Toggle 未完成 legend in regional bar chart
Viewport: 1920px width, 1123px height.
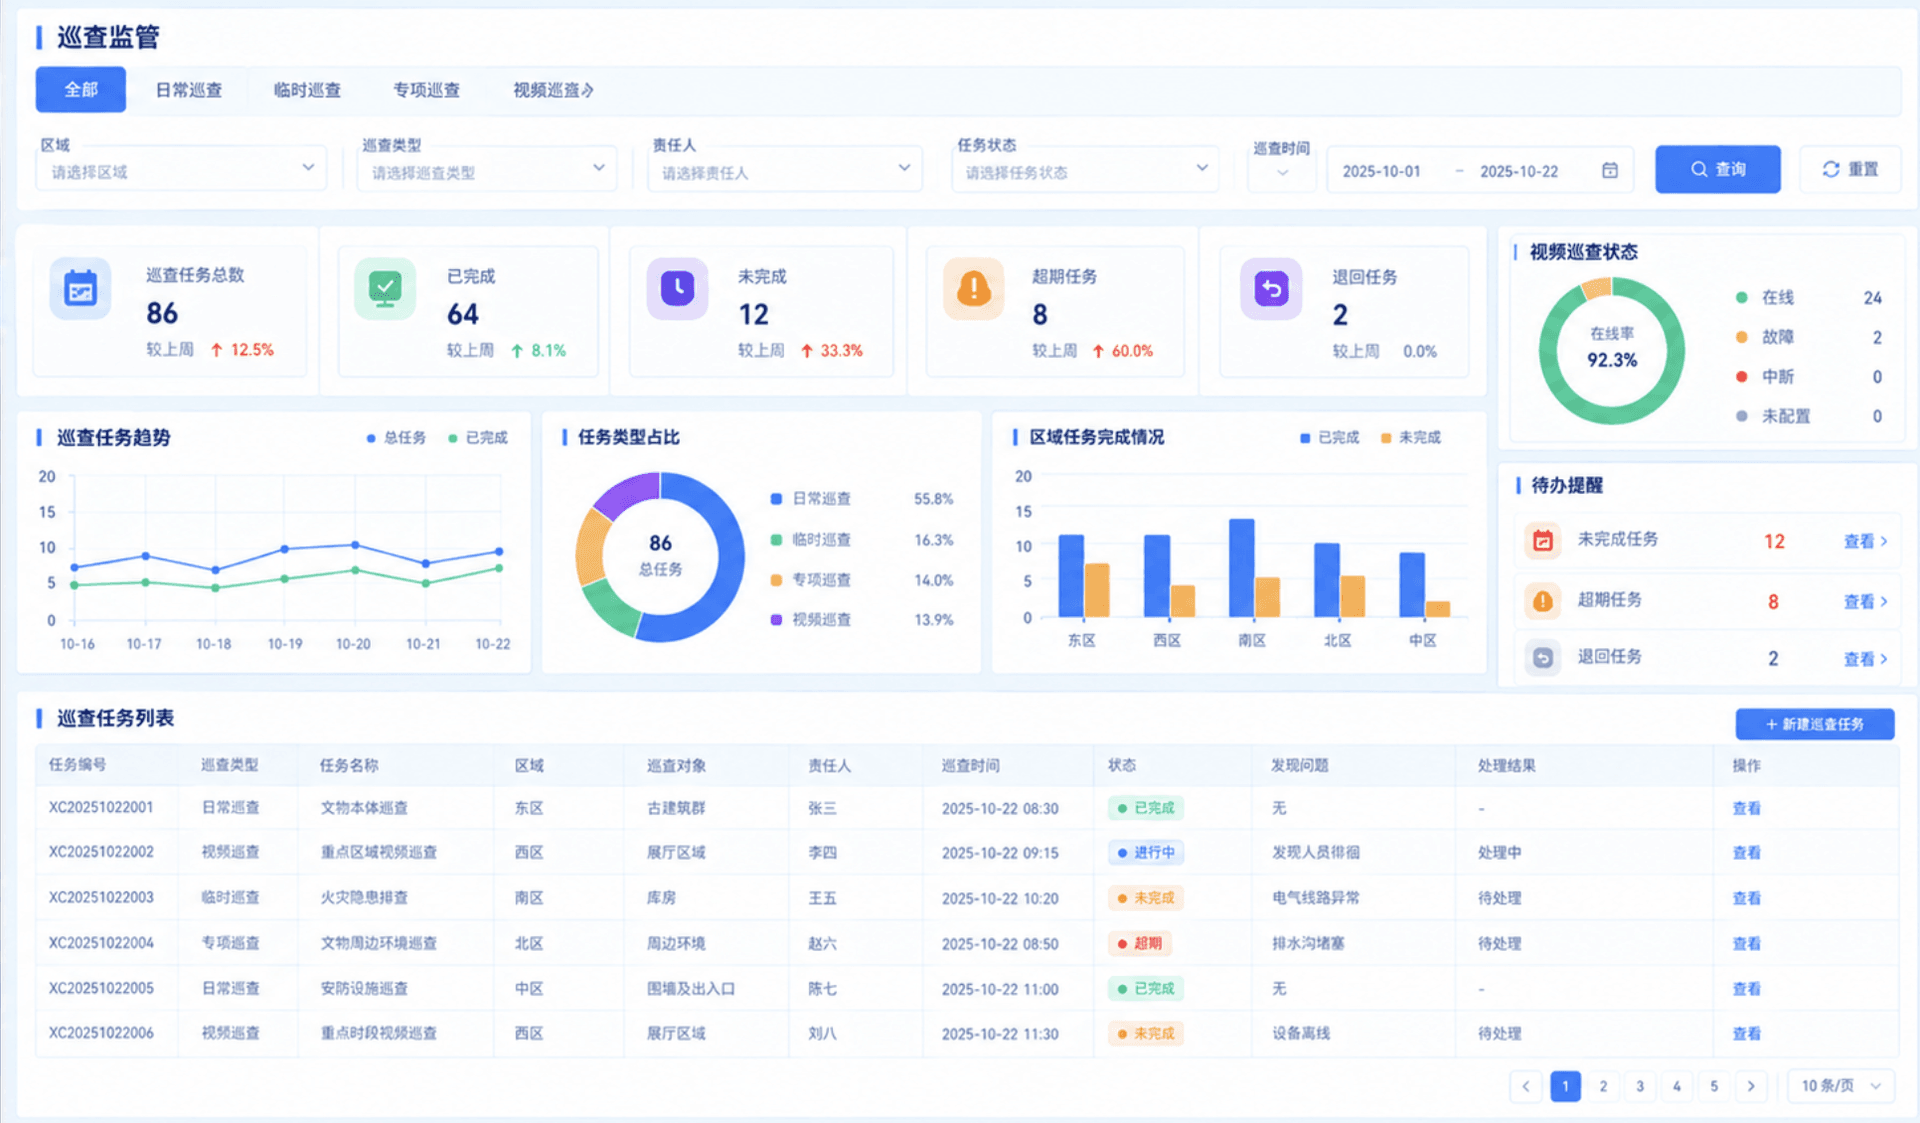pyautogui.click(x=1410, y=438)
